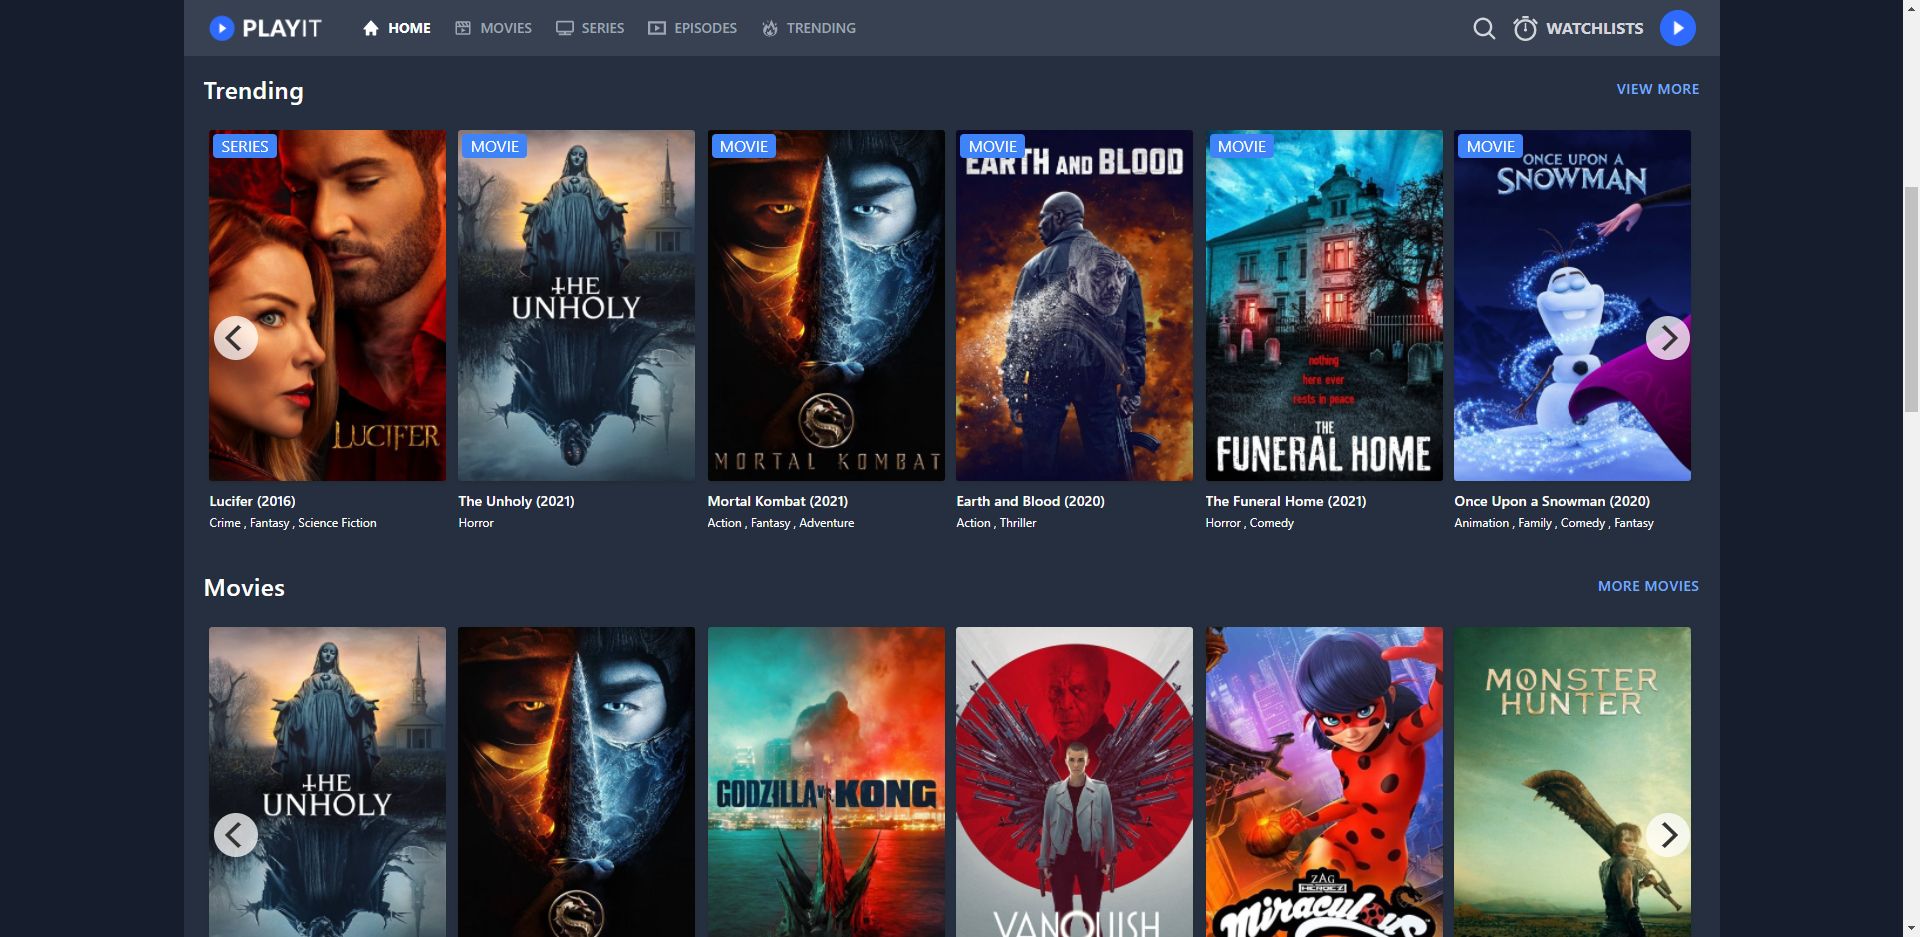
Task: Open Monster Hunter poster in Movies
Action: (x=1572, y=782)
